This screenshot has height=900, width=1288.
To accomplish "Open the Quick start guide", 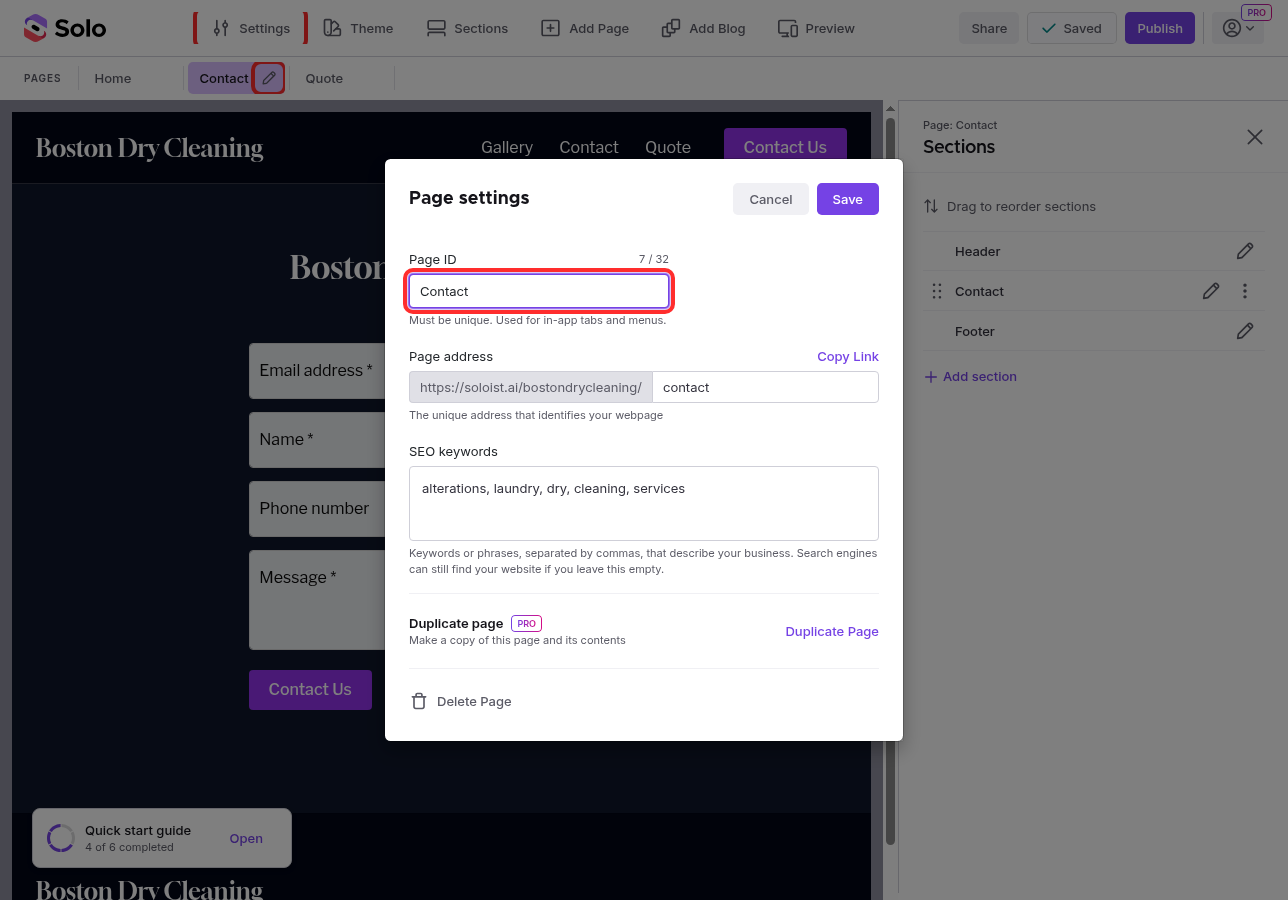I will pos(246,839).
